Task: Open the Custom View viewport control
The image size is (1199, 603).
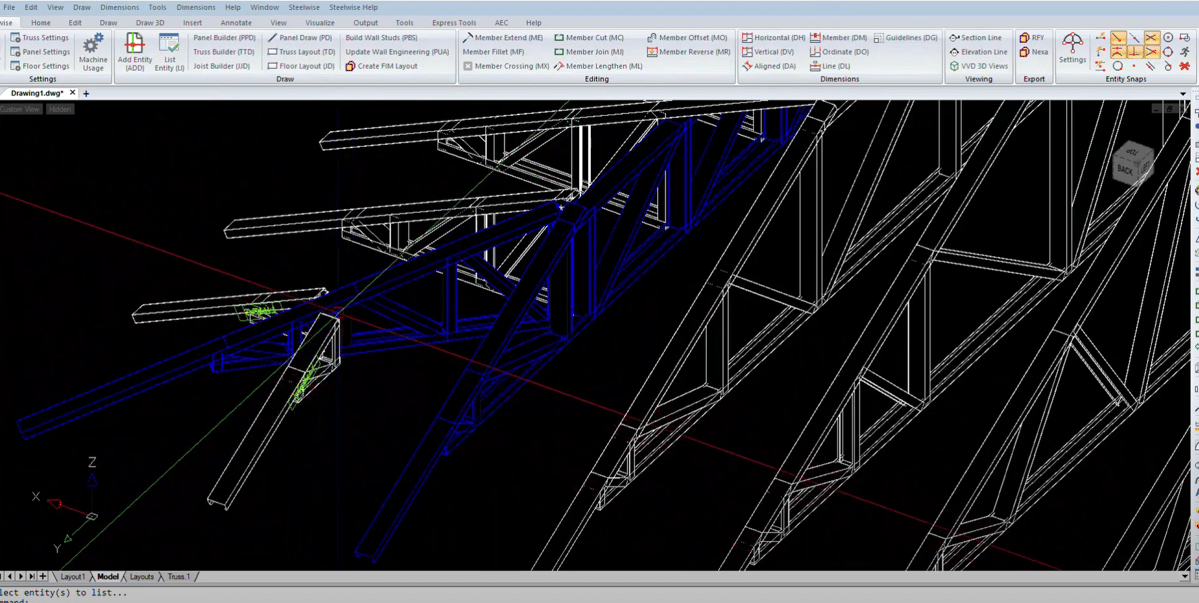Action: tap(20, 109)
